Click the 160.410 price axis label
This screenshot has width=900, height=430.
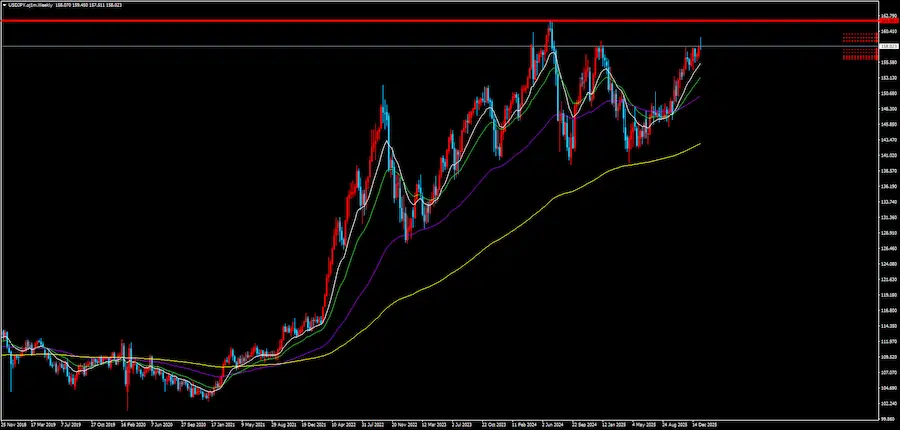point(887,31)
